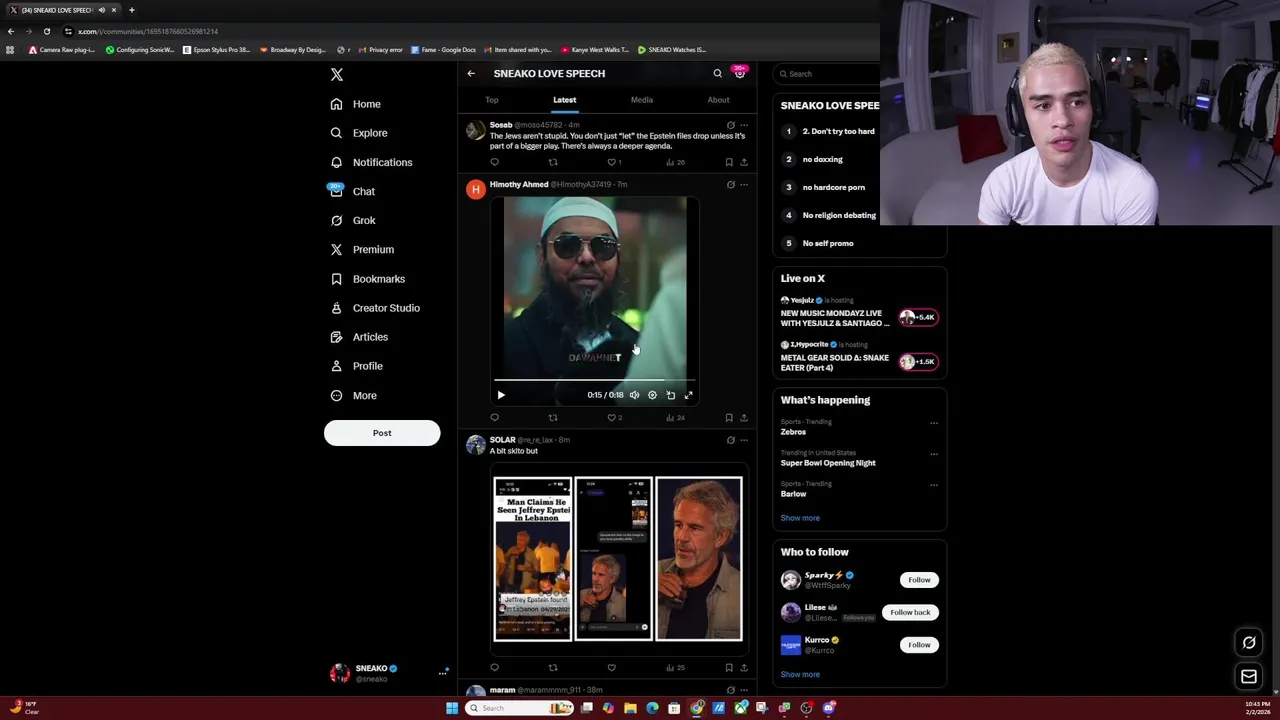Expand the More menu in sidebar
Viewport: 1280px width, 720px height.
(352, 395)
